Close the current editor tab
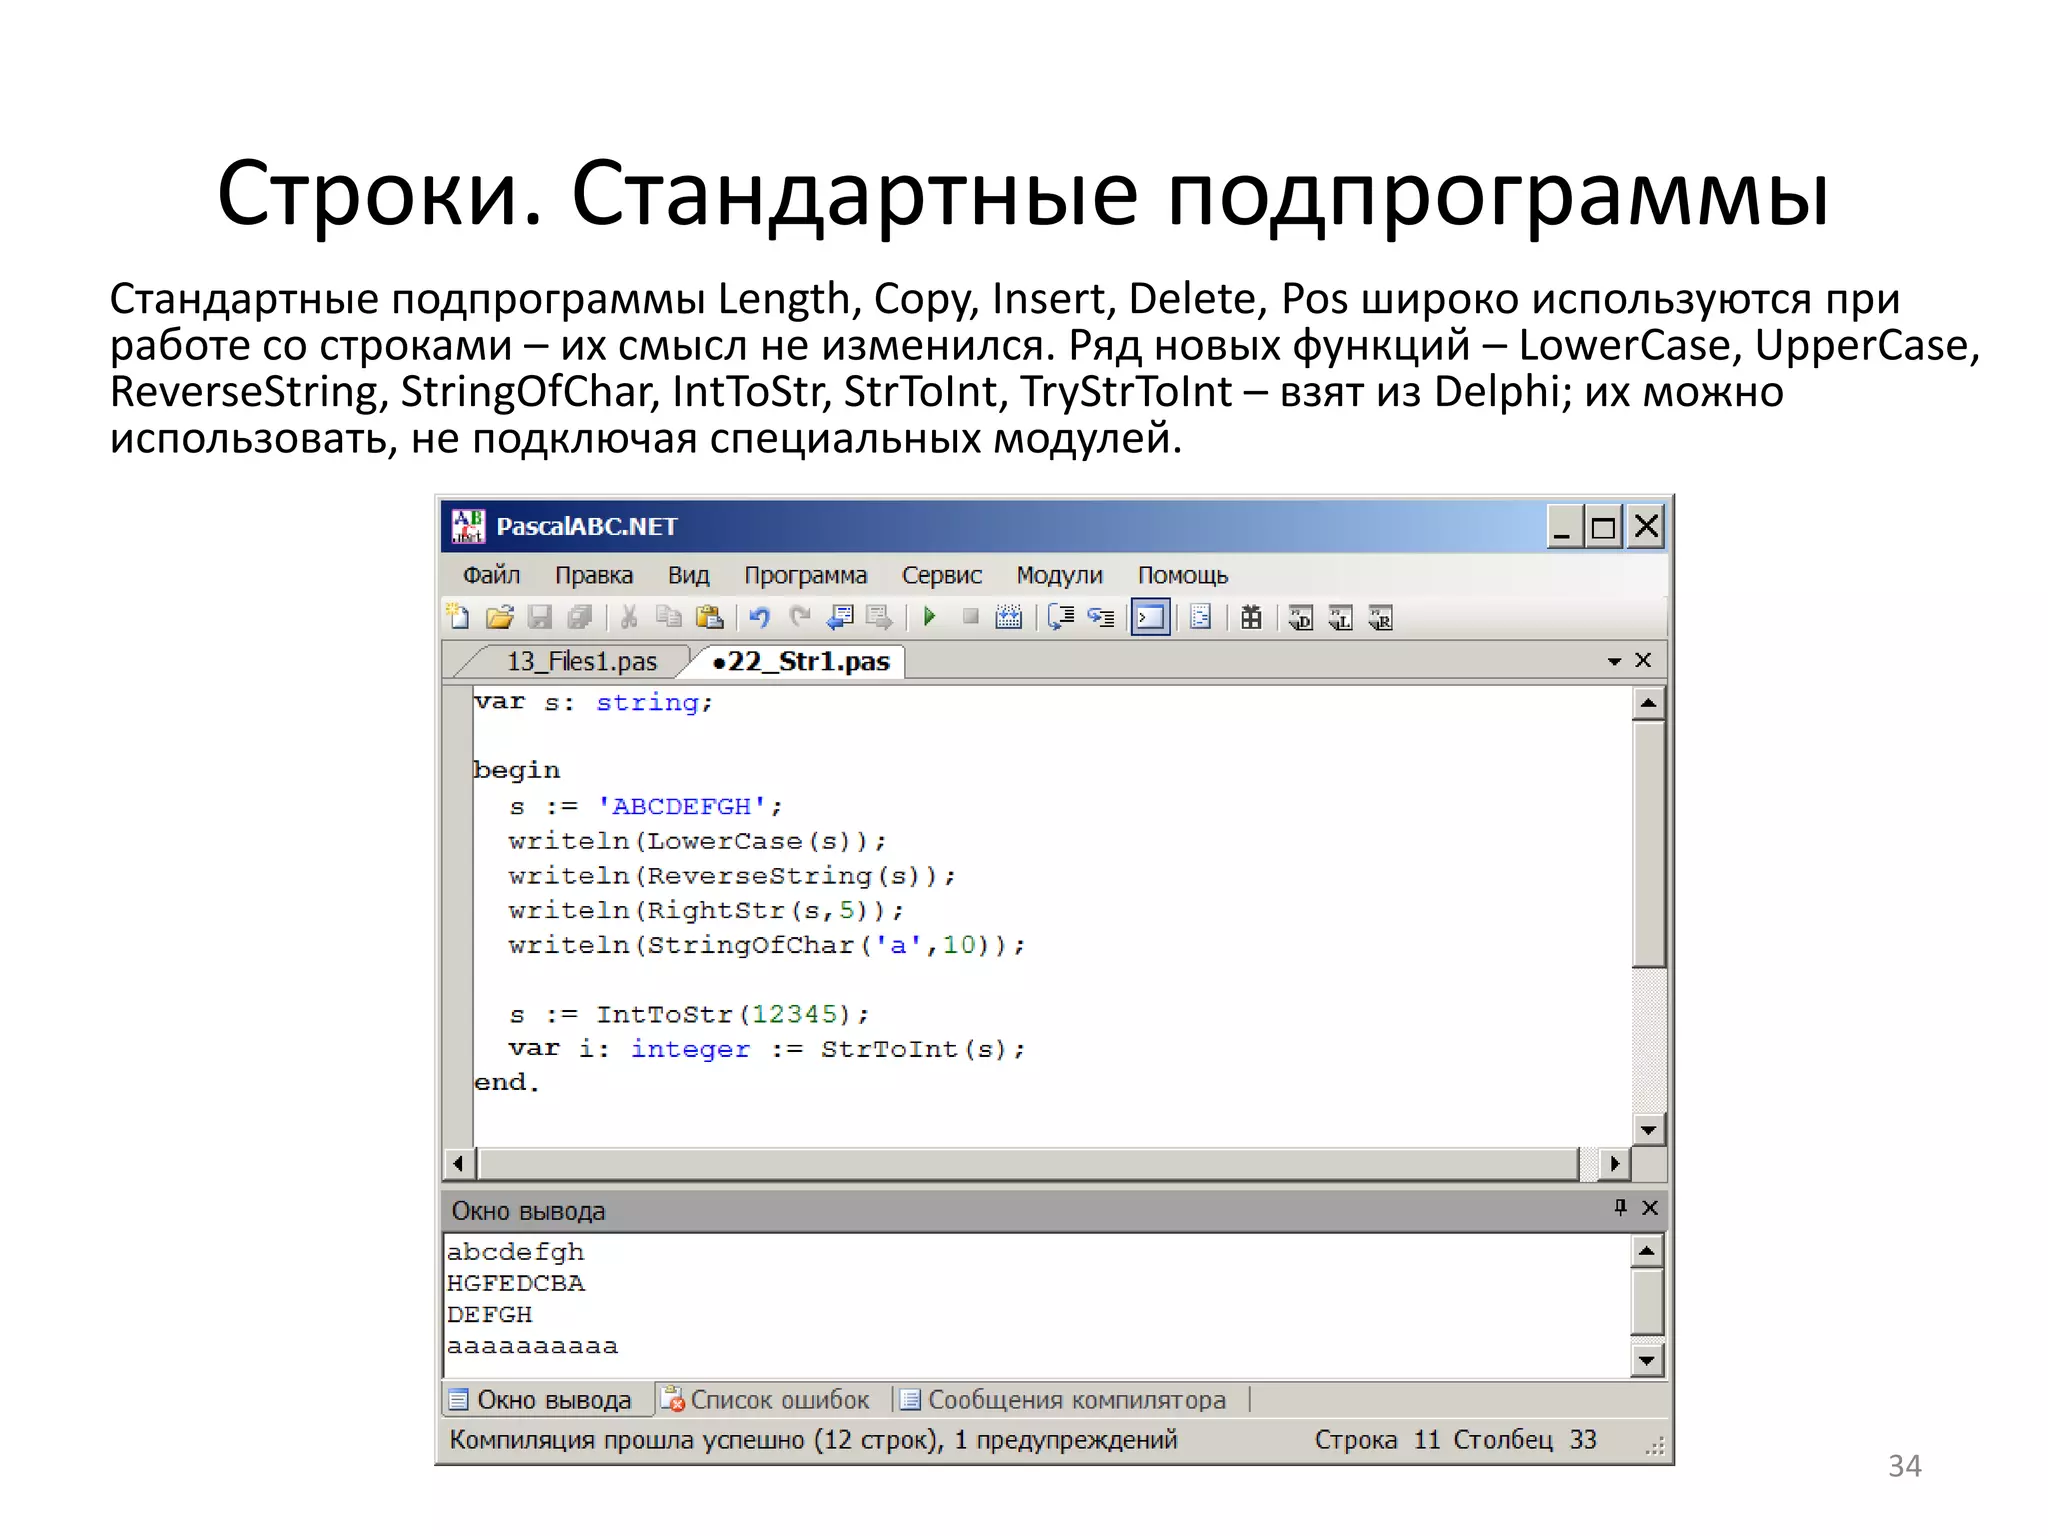This screenshot has height=1536, width=2048. (1643, 660)
